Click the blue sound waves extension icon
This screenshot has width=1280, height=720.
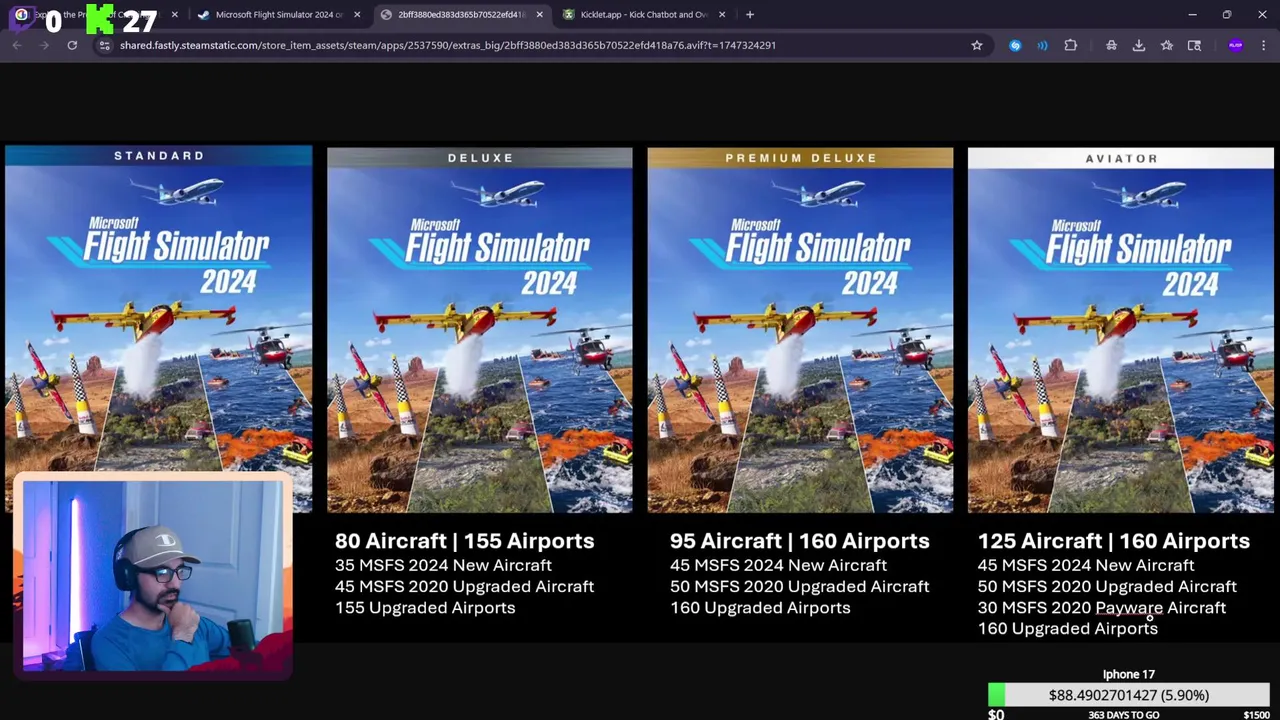pos(1042,45)
